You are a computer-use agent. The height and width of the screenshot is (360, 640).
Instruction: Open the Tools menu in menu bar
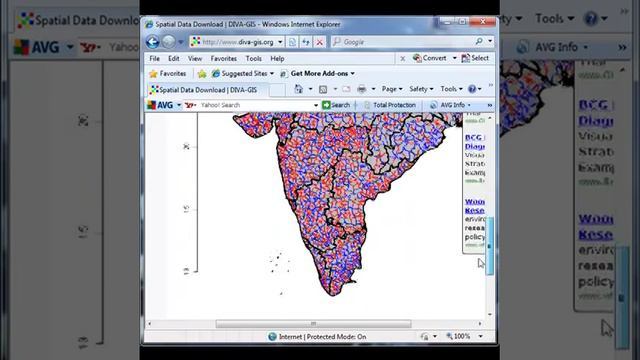tap(253, 58)
